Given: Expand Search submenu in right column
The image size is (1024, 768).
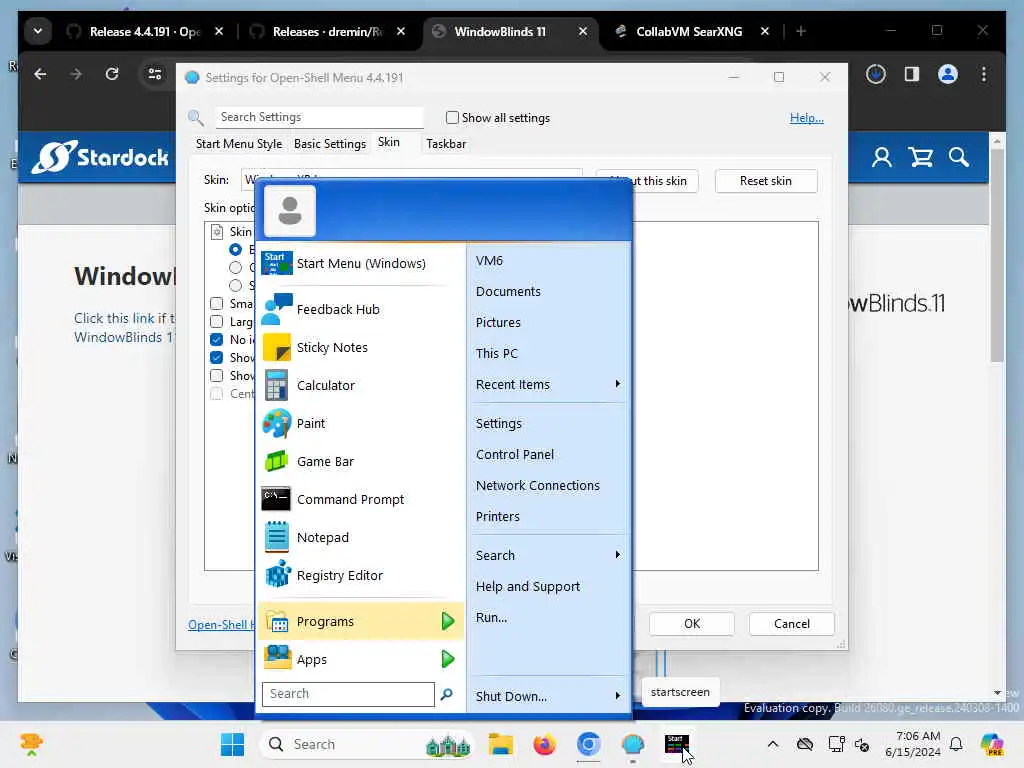Looking at the screenshot, I should click(617, 555).
